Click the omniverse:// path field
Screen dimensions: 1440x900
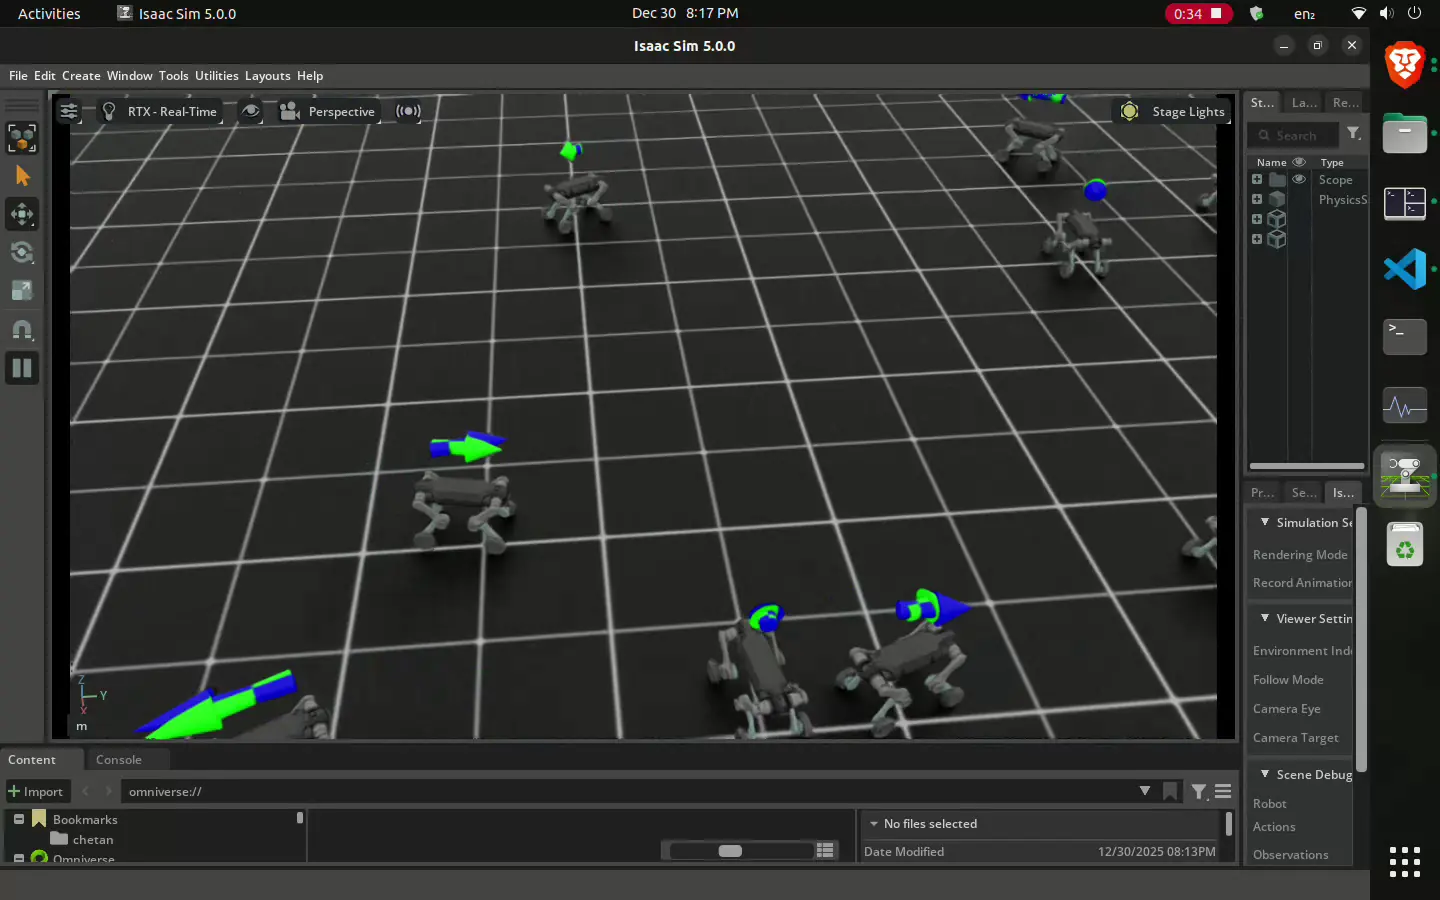(400, 791)
